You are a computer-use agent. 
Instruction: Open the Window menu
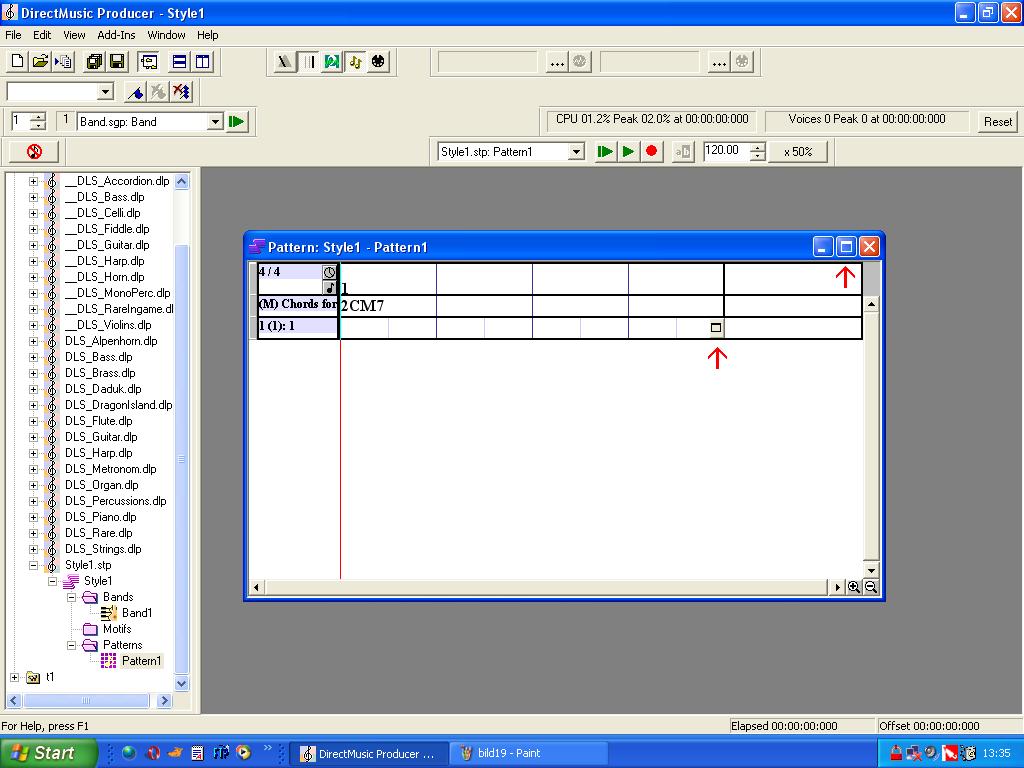click(166, 35)
